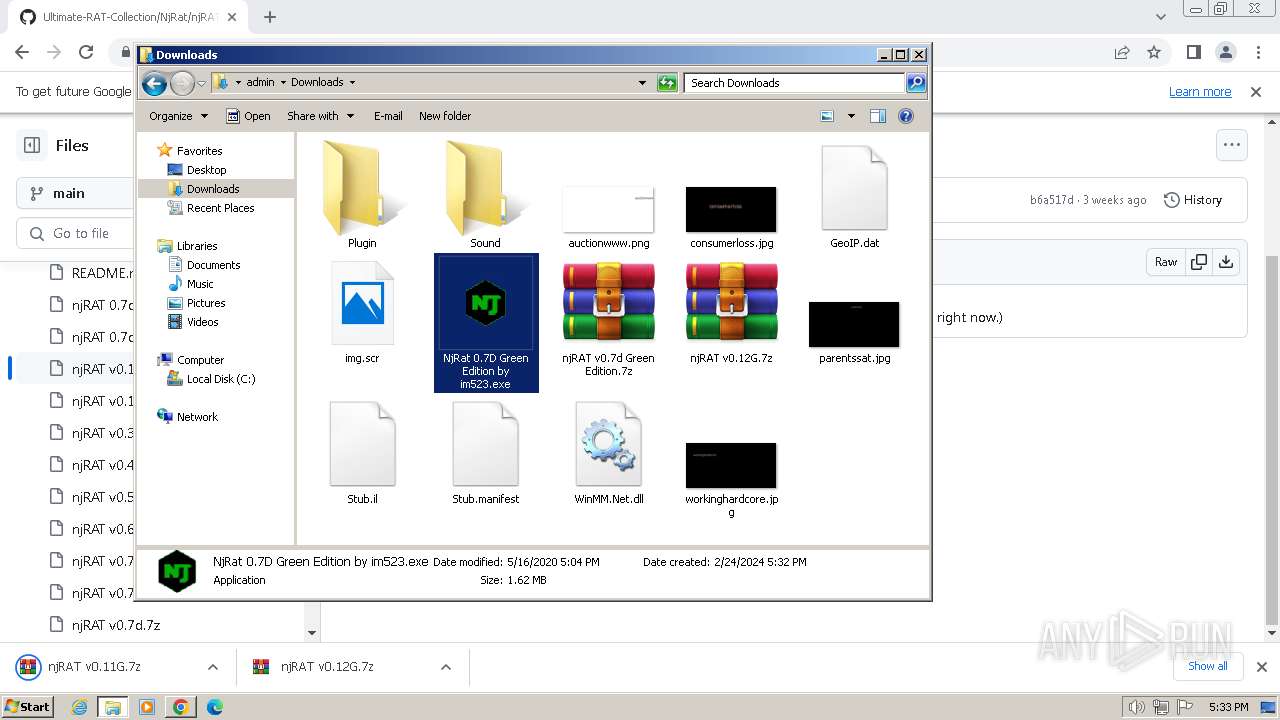1280x720 pixels.
Task: Open Internet Explorer from taskbar
Action: [80, 707]
